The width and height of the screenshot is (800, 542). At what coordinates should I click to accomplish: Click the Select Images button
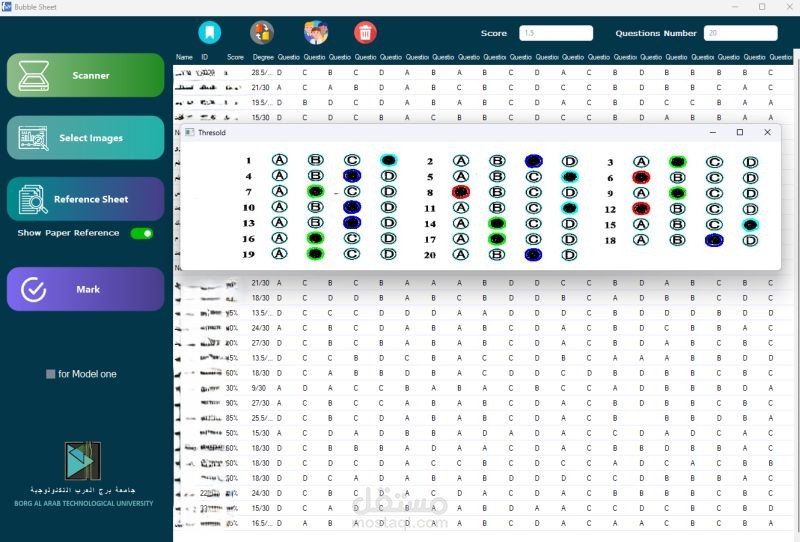86,138
